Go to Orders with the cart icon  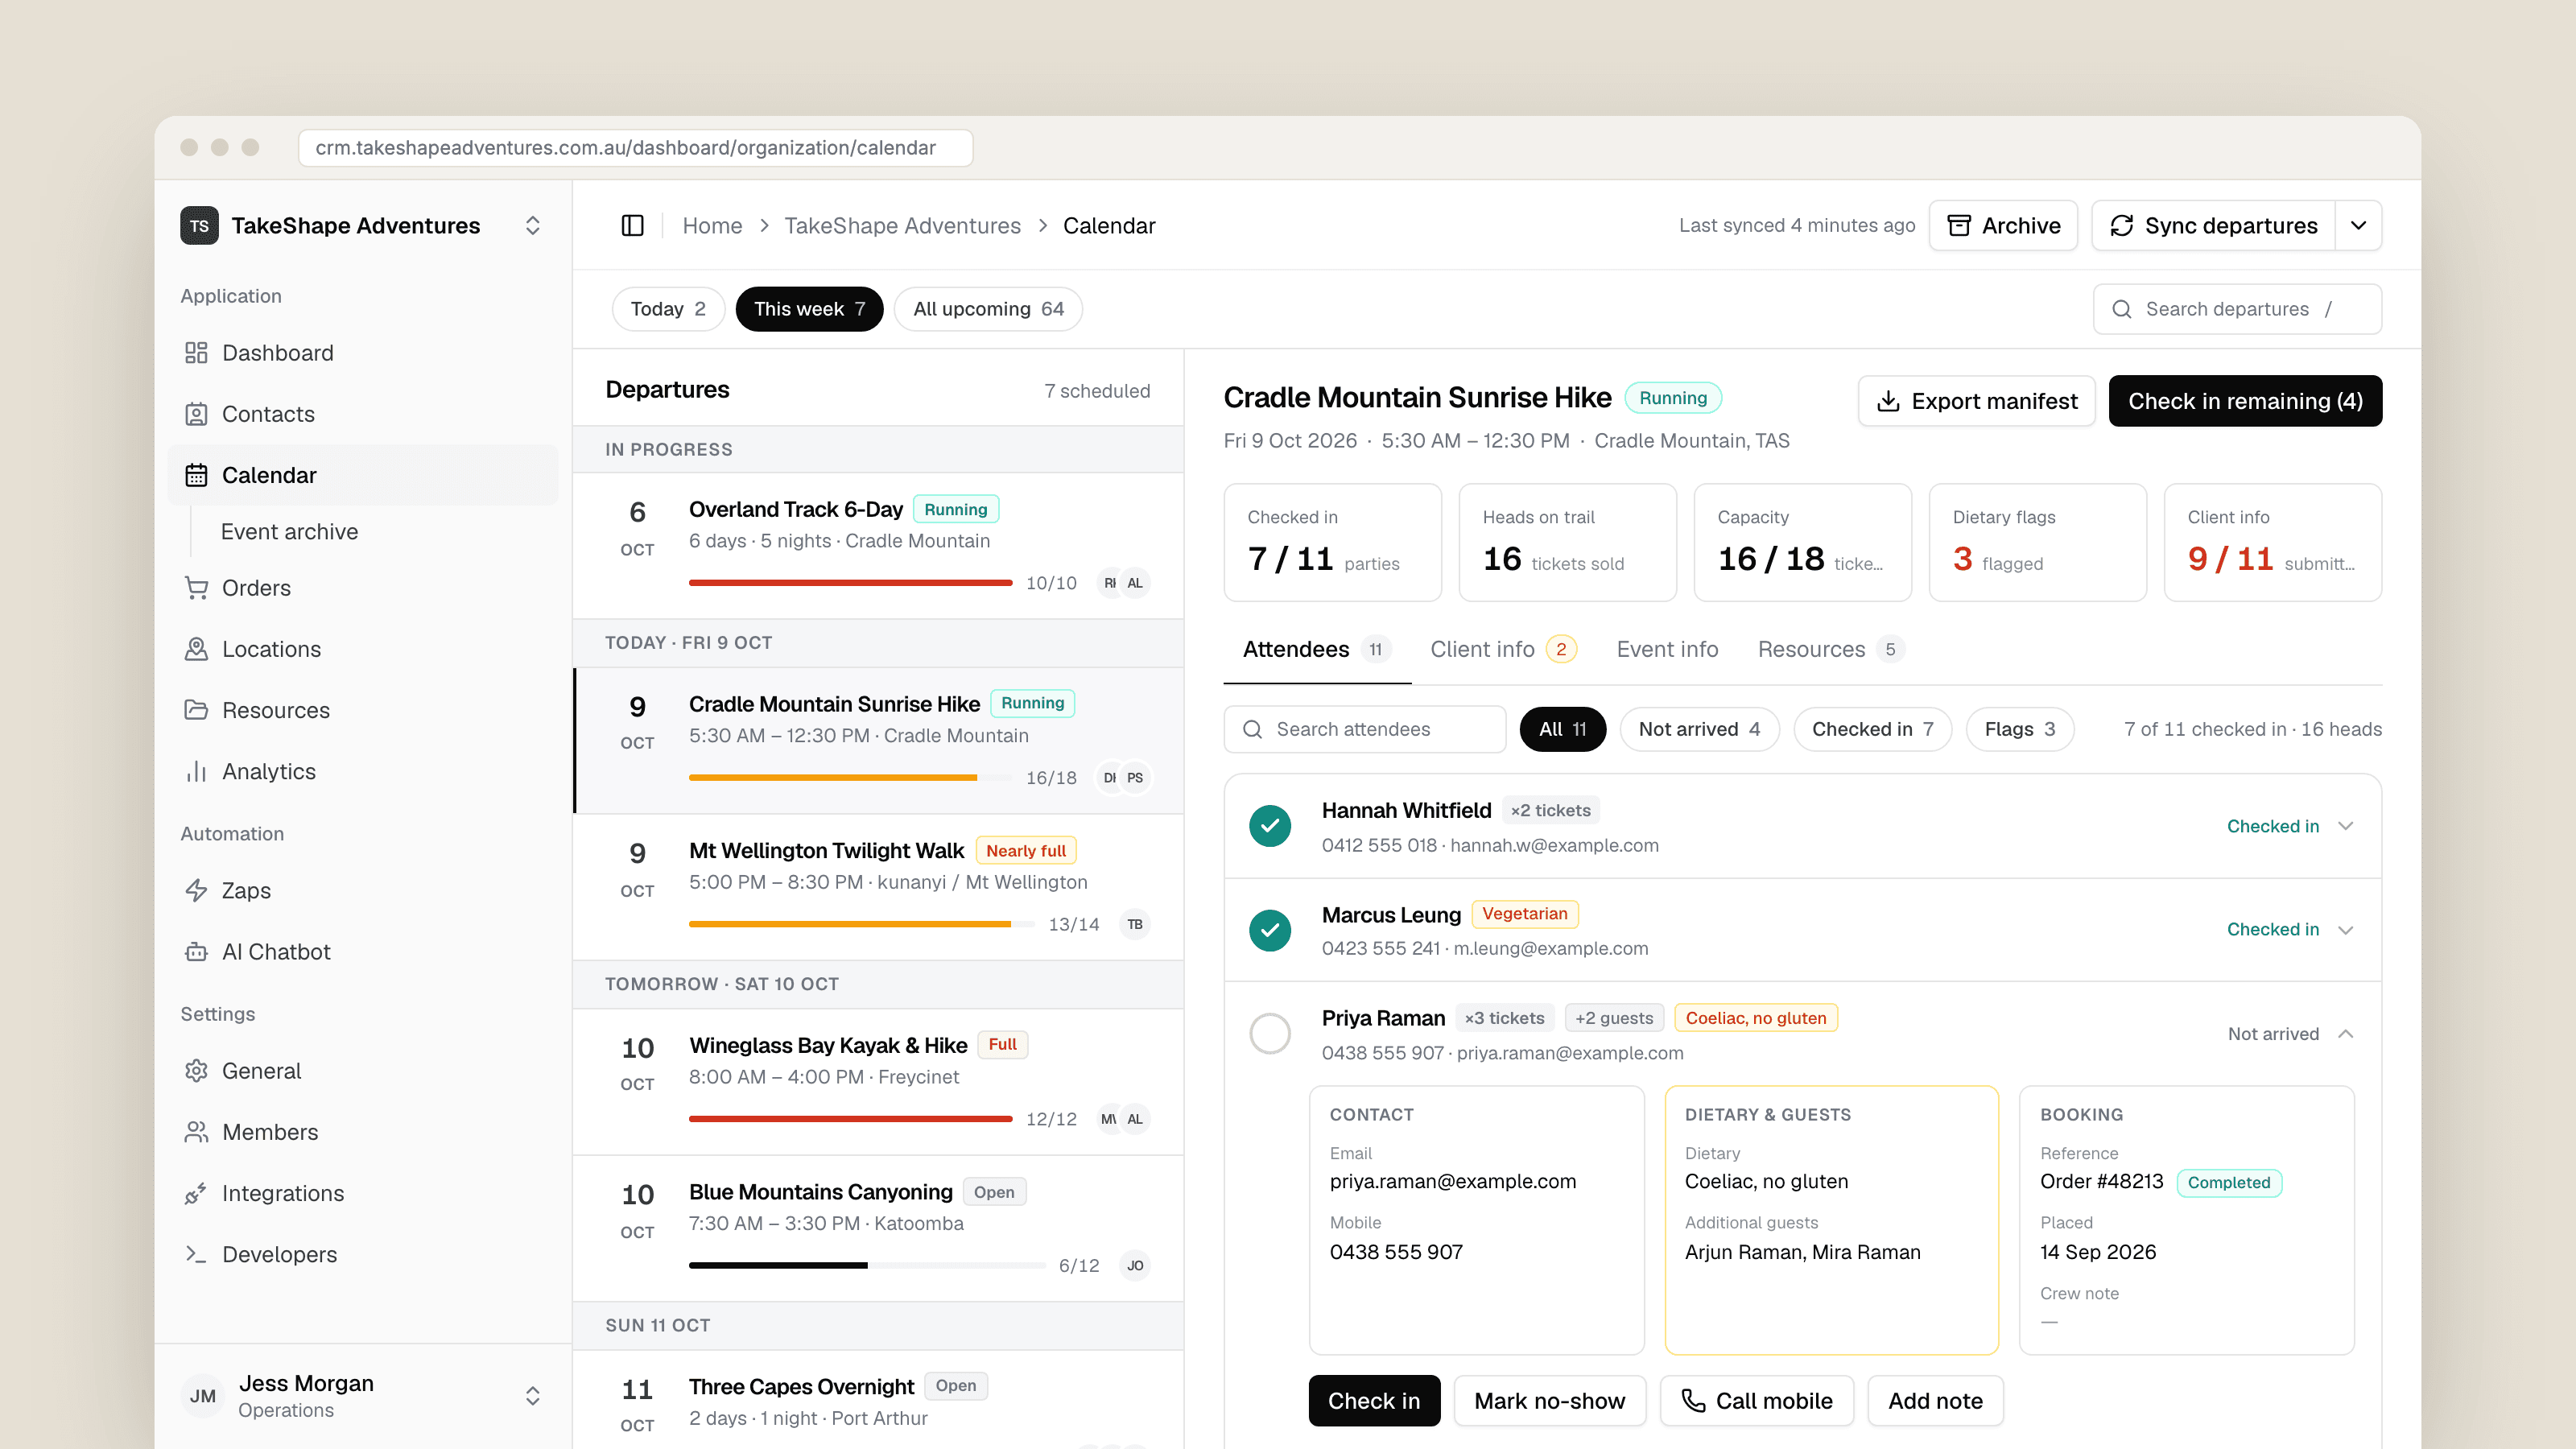pyautogui.click(x=362, y=588)
